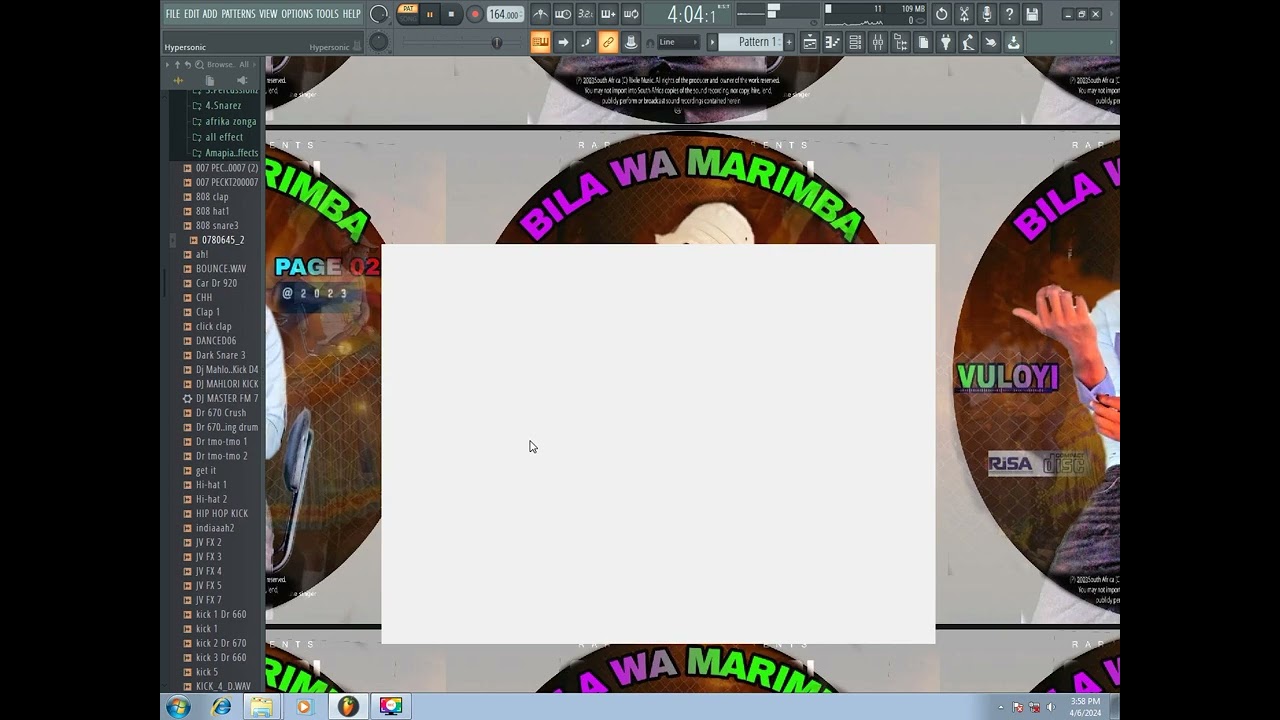Click the 164.000 tempo field

pos(505,14)
